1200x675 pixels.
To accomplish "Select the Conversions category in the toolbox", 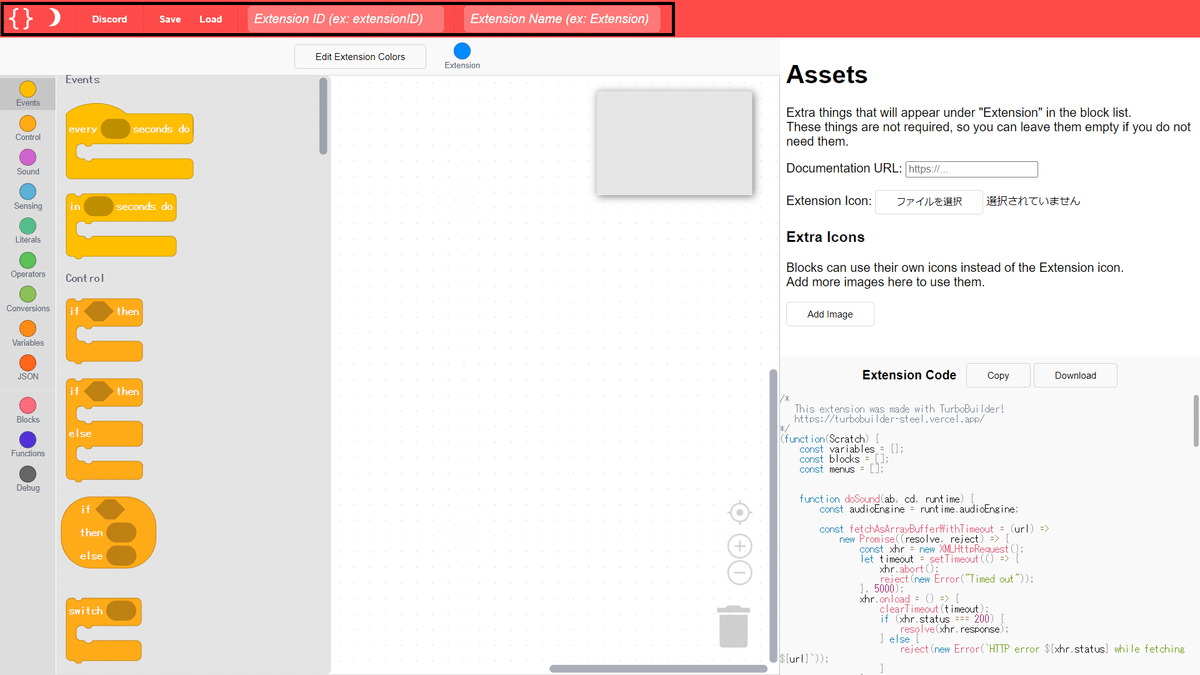I will click(x=28, y=299).
